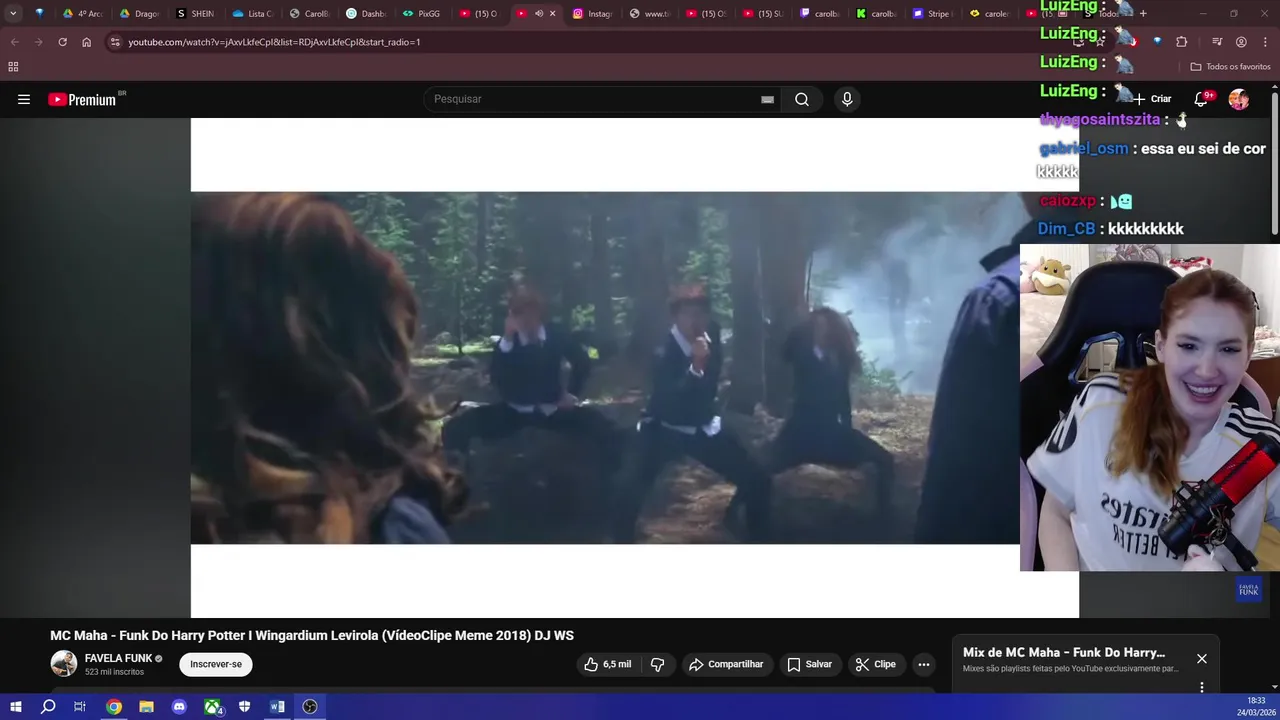Navigate back in Chrome
The width and height of the screenshot is (1280, 720).
point(14,42)
